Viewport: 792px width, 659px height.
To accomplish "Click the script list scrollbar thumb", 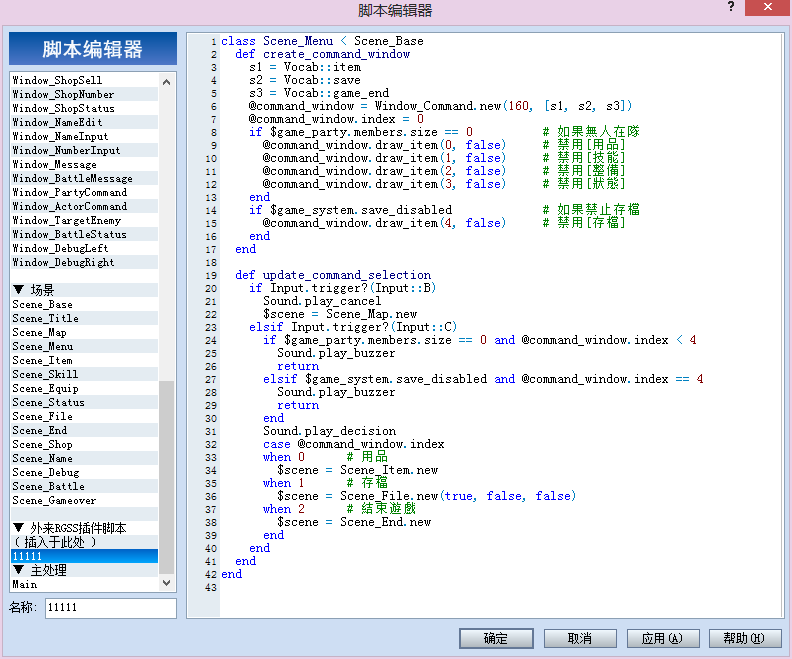I will [x=166, y=477].
